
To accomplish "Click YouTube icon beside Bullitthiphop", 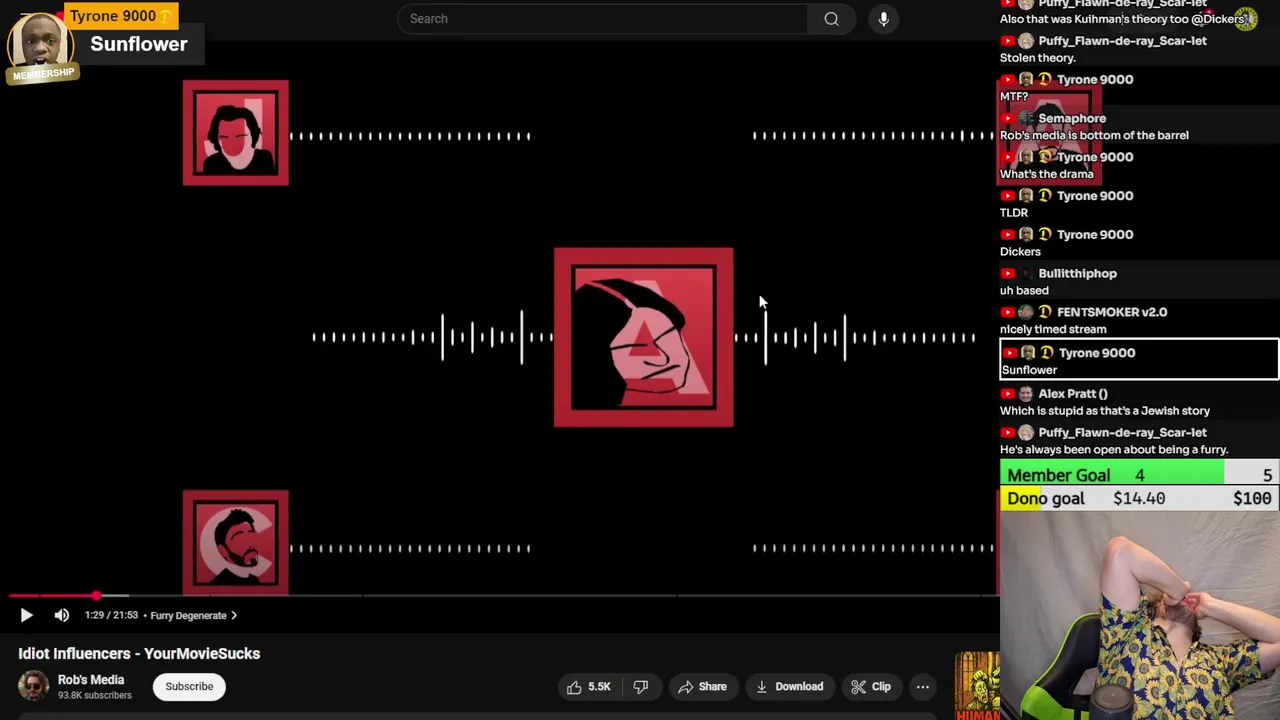I will pyautogui.click(x=1008, y=273).
